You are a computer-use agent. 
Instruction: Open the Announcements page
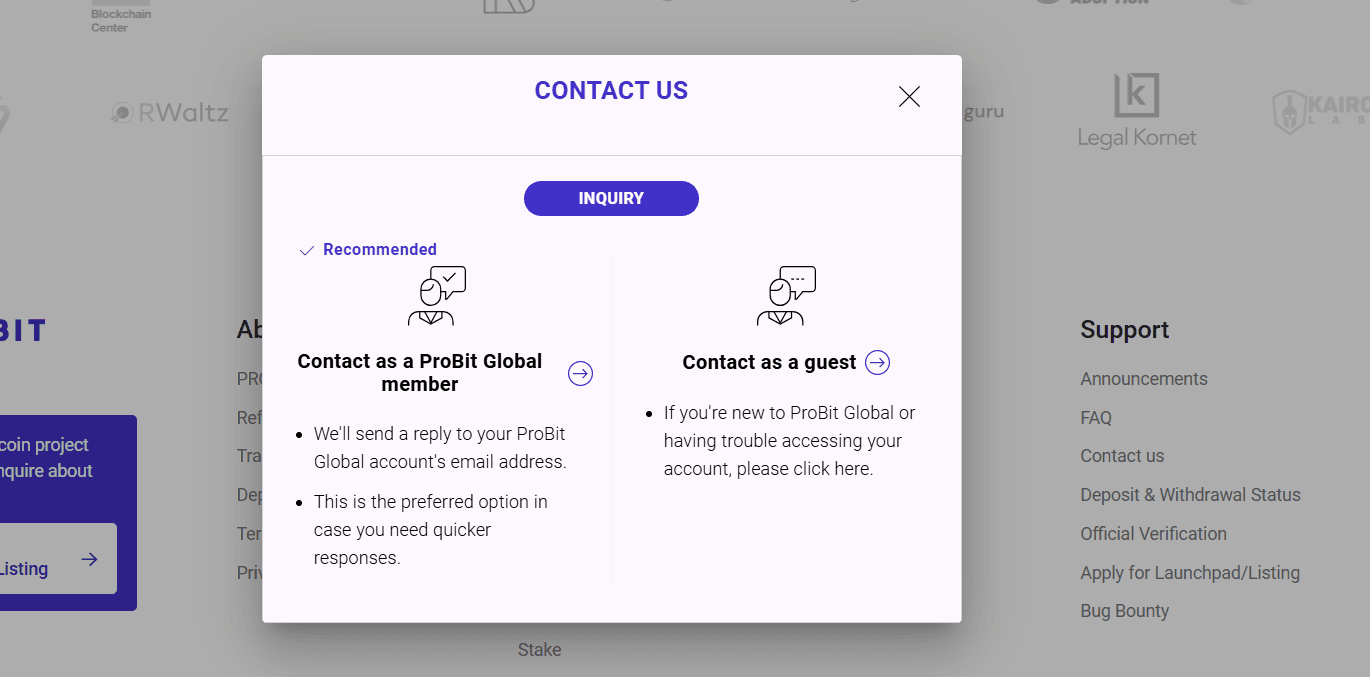[x=1143, y=378]
